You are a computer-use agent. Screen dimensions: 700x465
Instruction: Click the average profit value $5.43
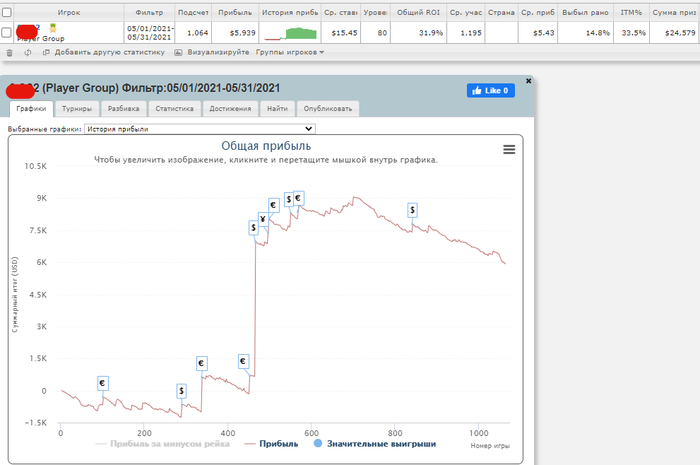coord(544,33)
